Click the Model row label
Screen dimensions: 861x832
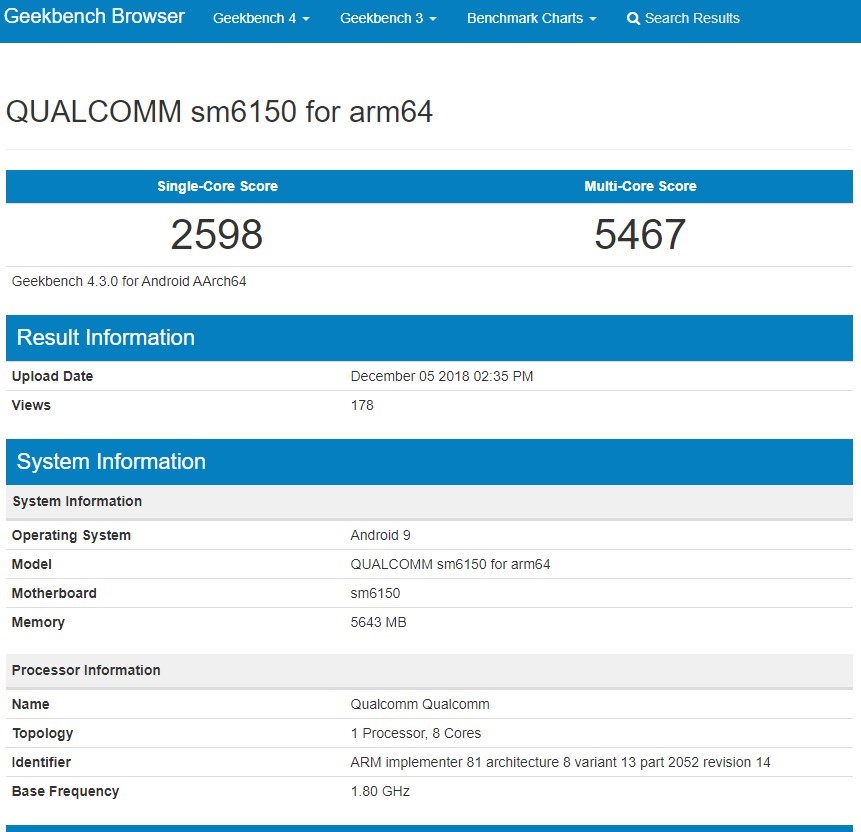coord(32,565)
